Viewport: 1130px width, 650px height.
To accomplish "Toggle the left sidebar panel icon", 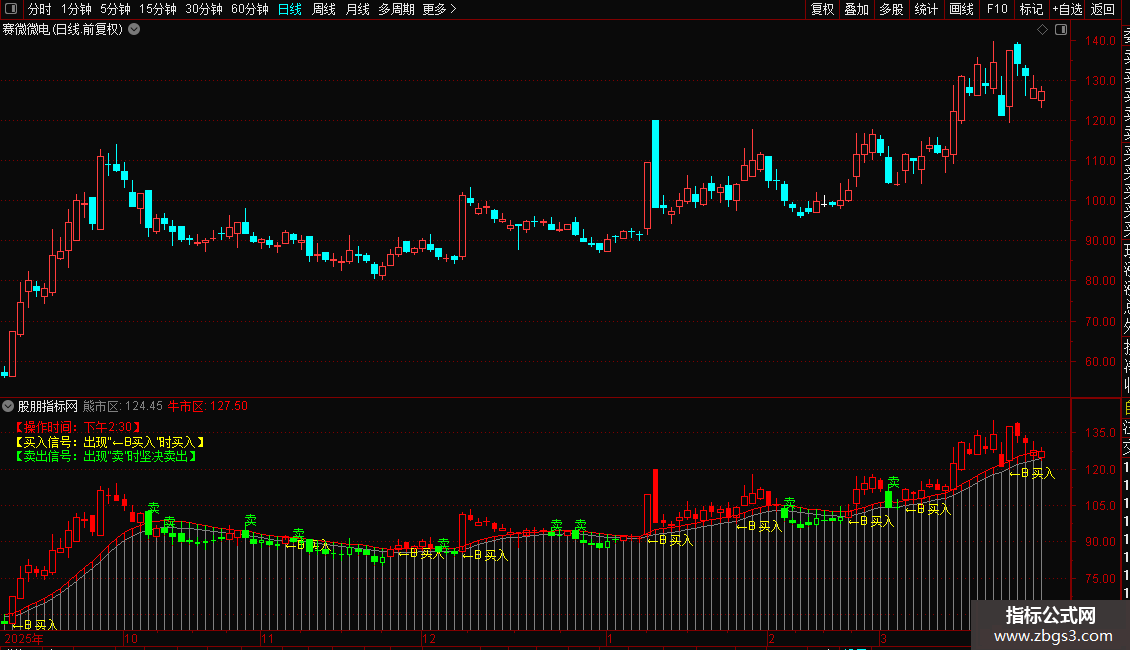I will [11, 9].
